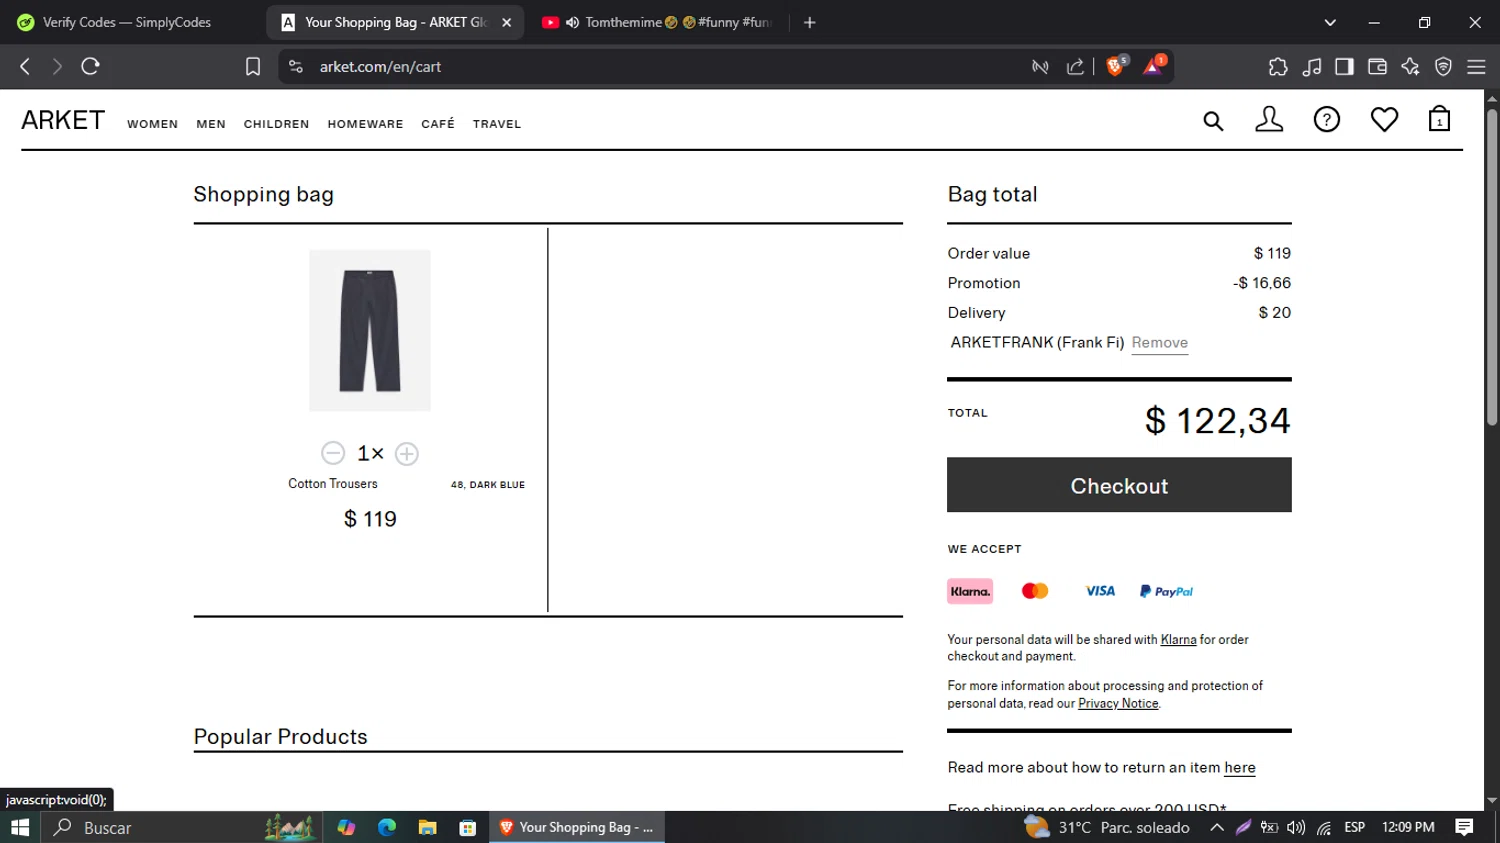Image resolution: width=1500 pixels, height=843 pixels.
Task: Click the share page icon
Action: 1076,66
